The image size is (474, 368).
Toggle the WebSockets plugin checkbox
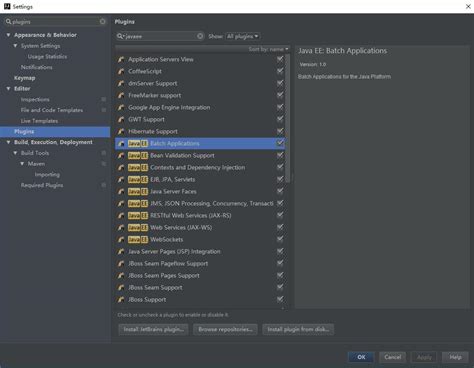(280, 239)
